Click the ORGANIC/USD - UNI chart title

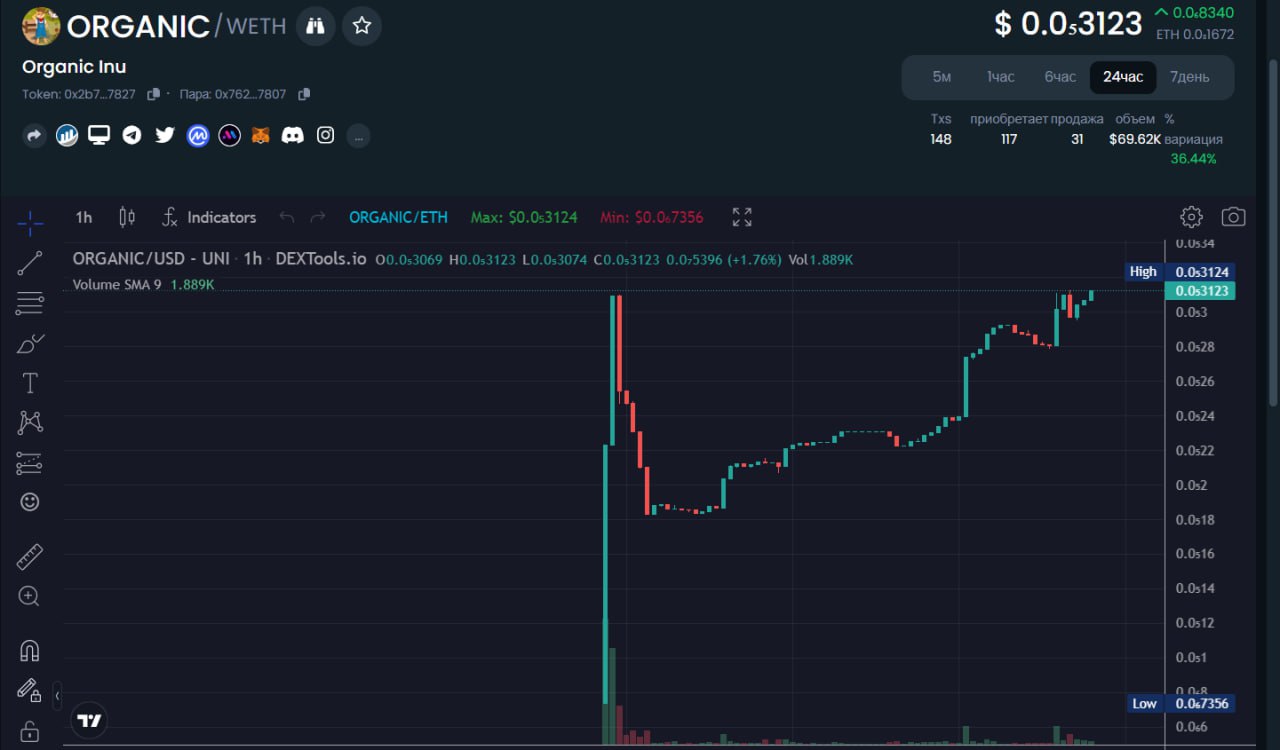point(150,259)
